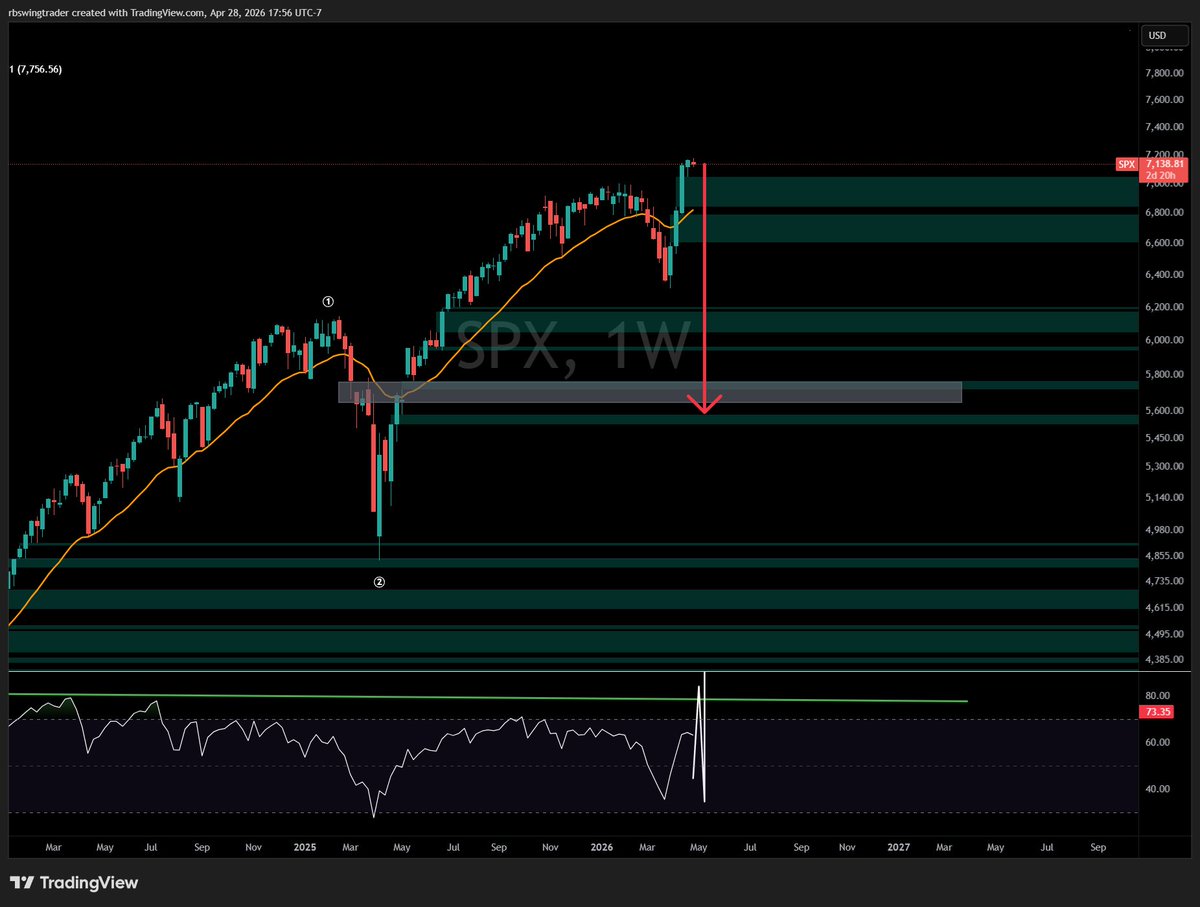1200x907 pixels.
Task: Click the 7,800.00 price axis label
Action: click(1166, 74)
